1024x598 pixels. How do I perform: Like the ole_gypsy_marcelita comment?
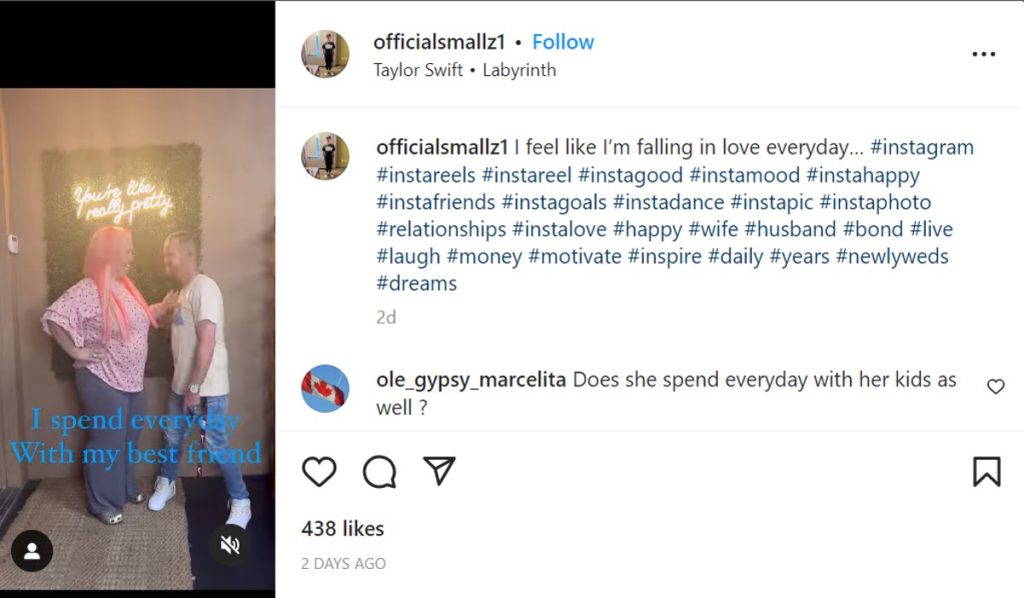point(995,386)
